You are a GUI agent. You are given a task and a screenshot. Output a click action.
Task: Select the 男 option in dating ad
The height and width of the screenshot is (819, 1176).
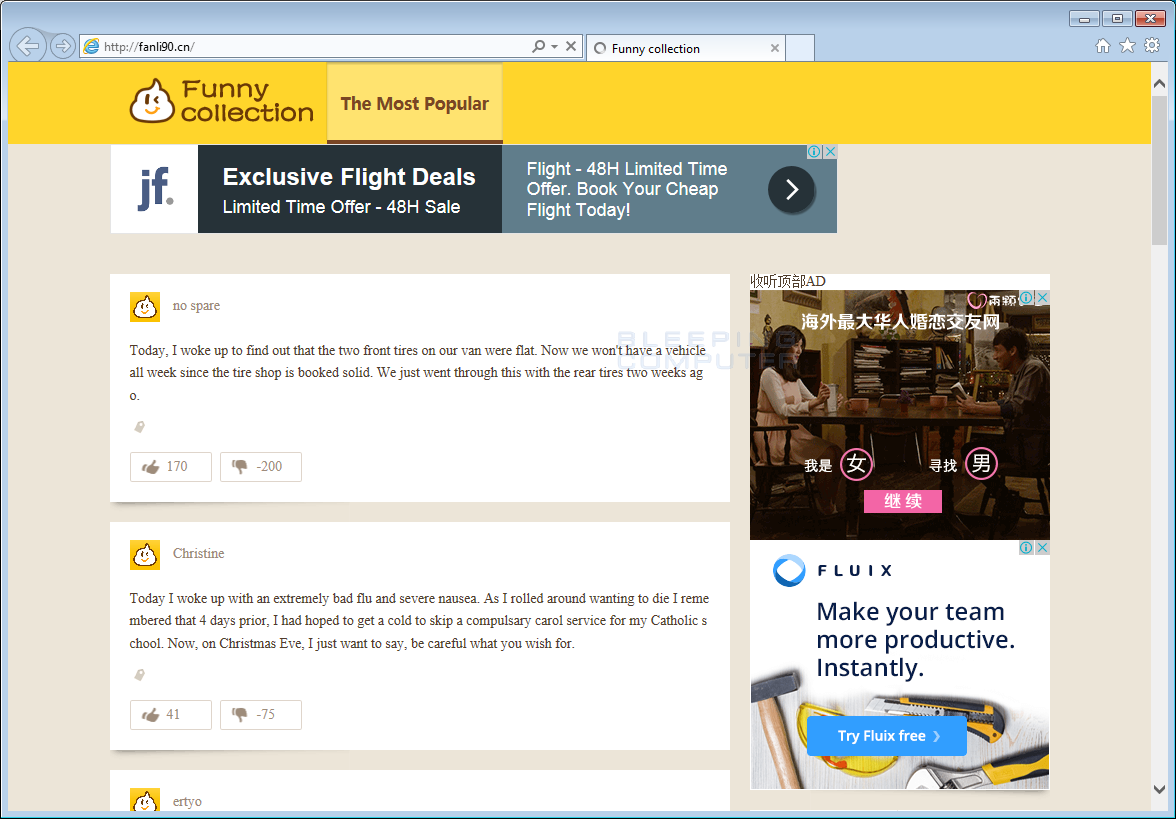pyautogui.click(x=981, y=464)
